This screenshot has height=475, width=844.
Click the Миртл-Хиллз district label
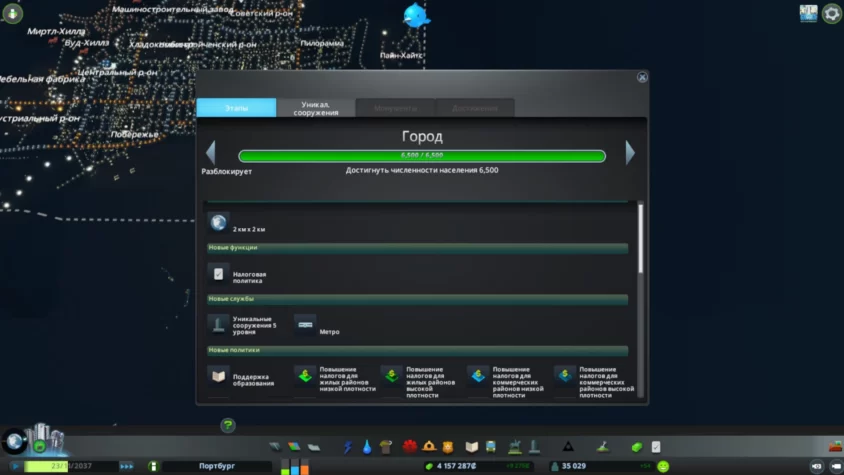tap(56, 31)
